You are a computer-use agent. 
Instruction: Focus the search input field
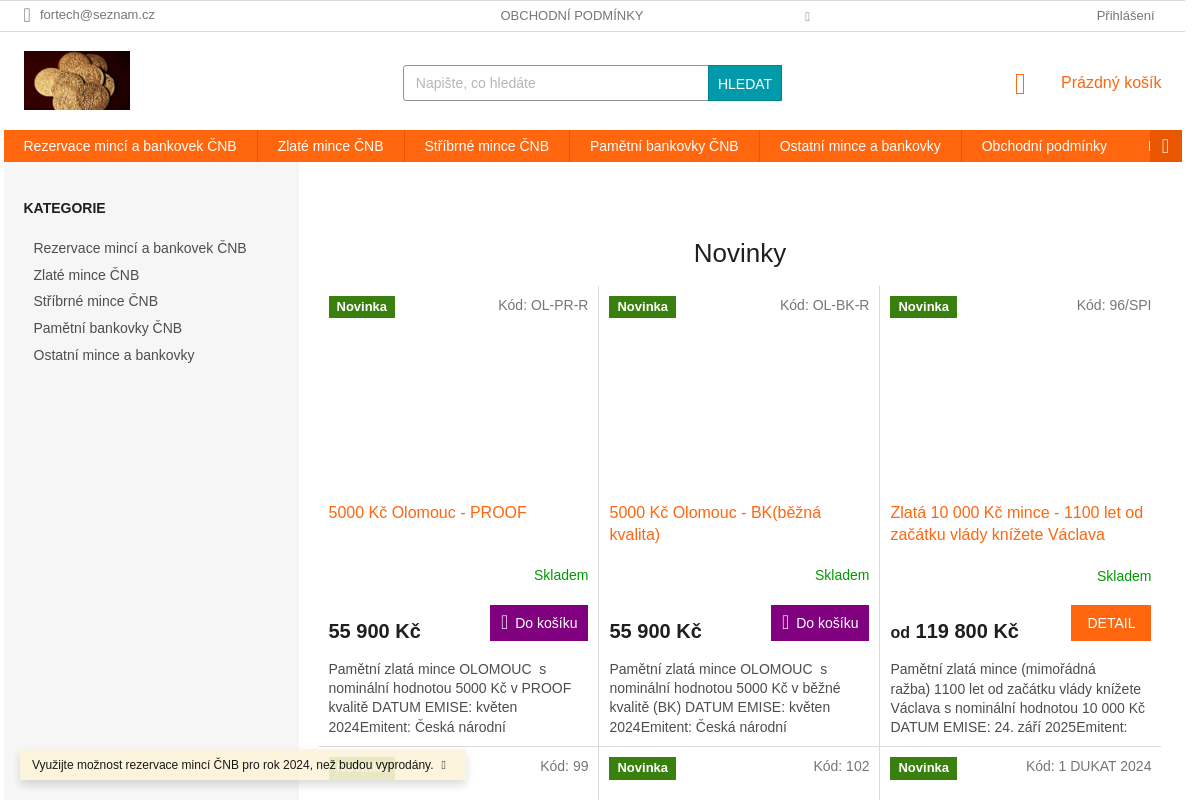coord(555,83)
